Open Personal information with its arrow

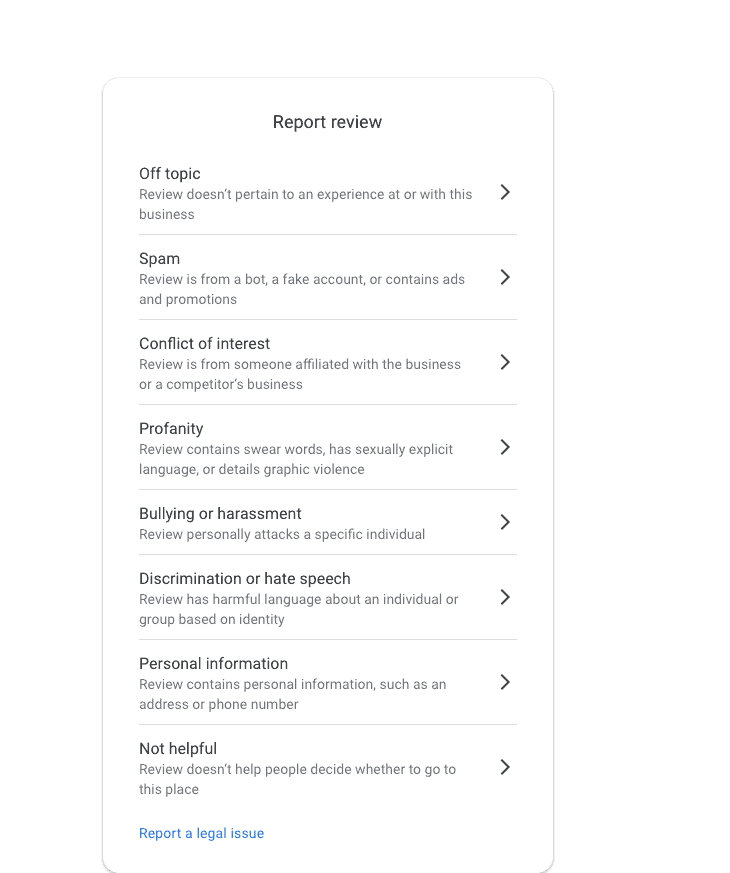[x=505, y=682]
